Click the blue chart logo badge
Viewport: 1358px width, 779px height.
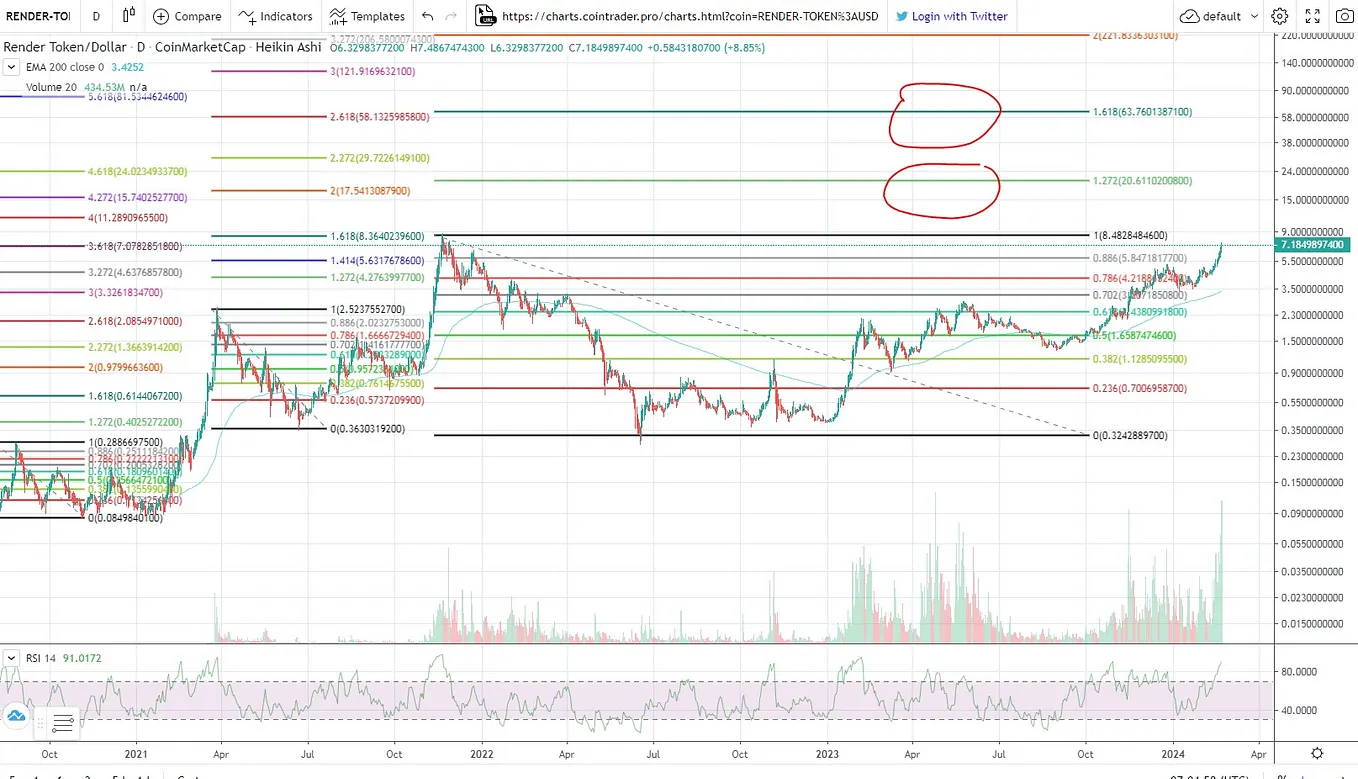[15, 715]
